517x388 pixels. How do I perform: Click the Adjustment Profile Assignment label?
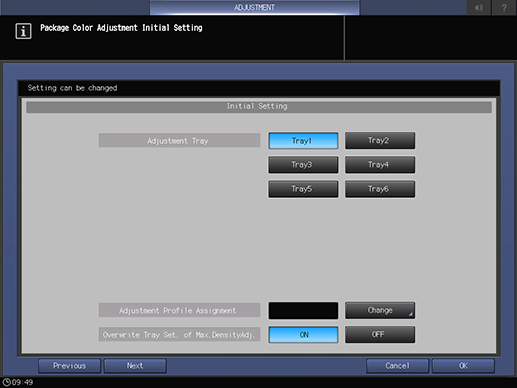(x=179, y=310)
